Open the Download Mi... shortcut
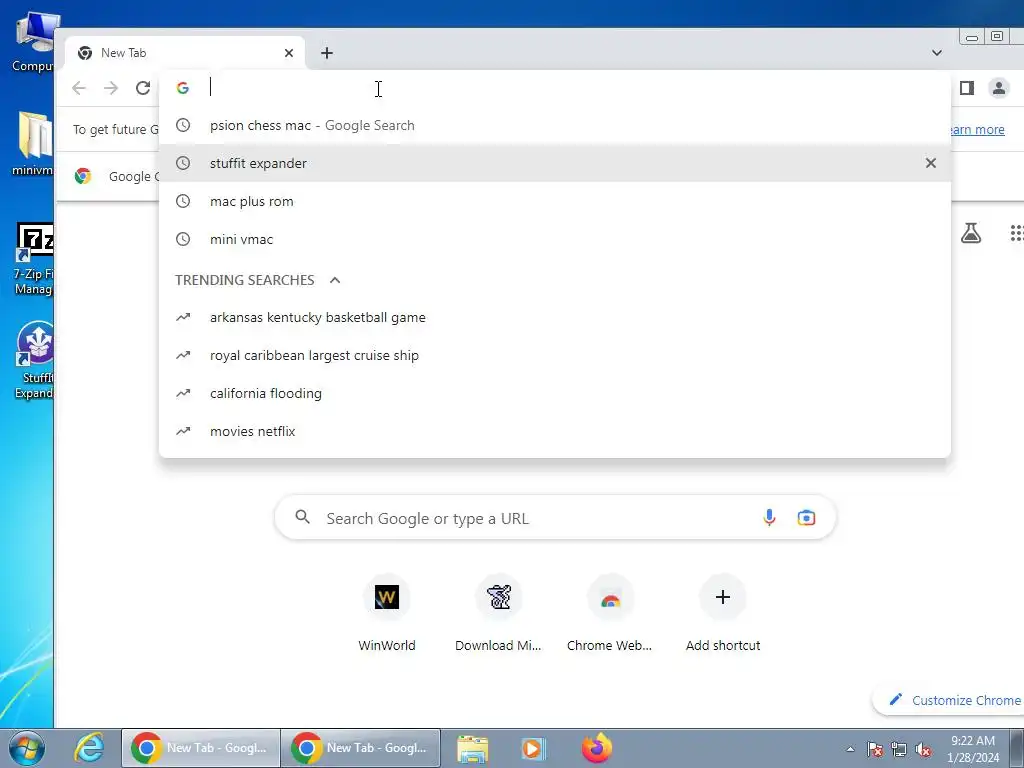The width and height of the screenshot is (1024, 768). click(x=498, y=613)
